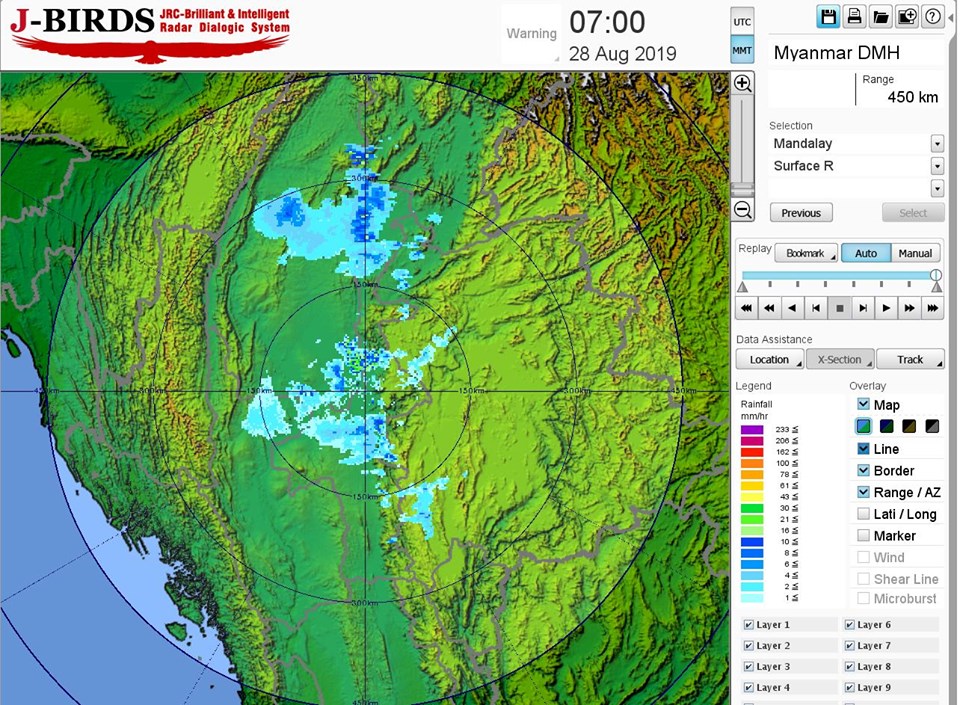Open the folder icon in toolbar
960x705 pixels.
880,16
